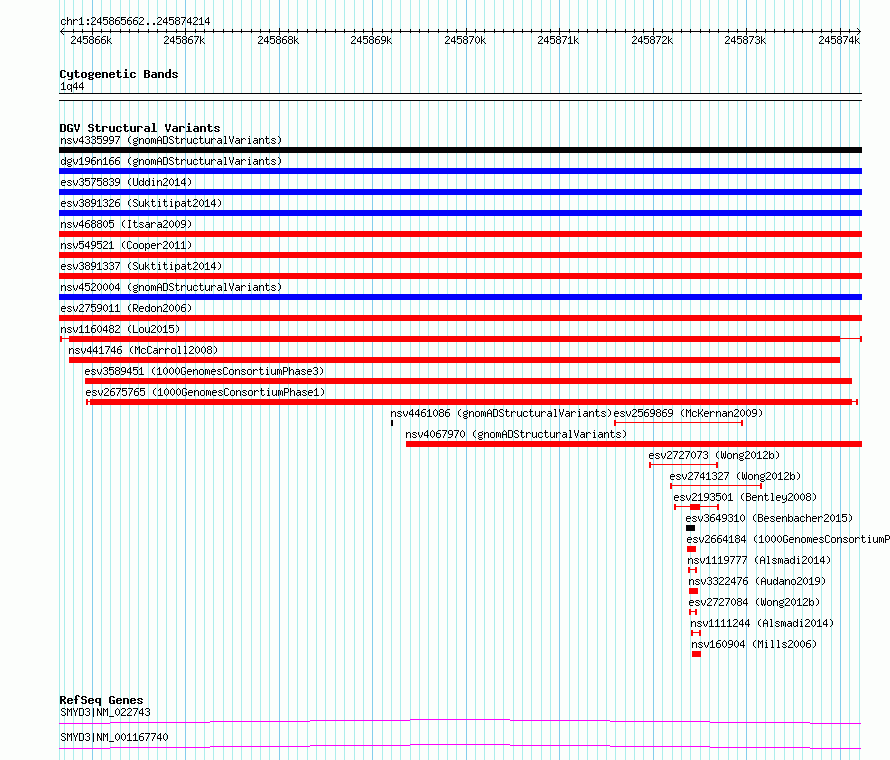The width and height of the screenshot is (890, 760).
Task: Click the nsv3322476 (Audano2019) label
Action: pyautogui.click(x=757, y=581)
